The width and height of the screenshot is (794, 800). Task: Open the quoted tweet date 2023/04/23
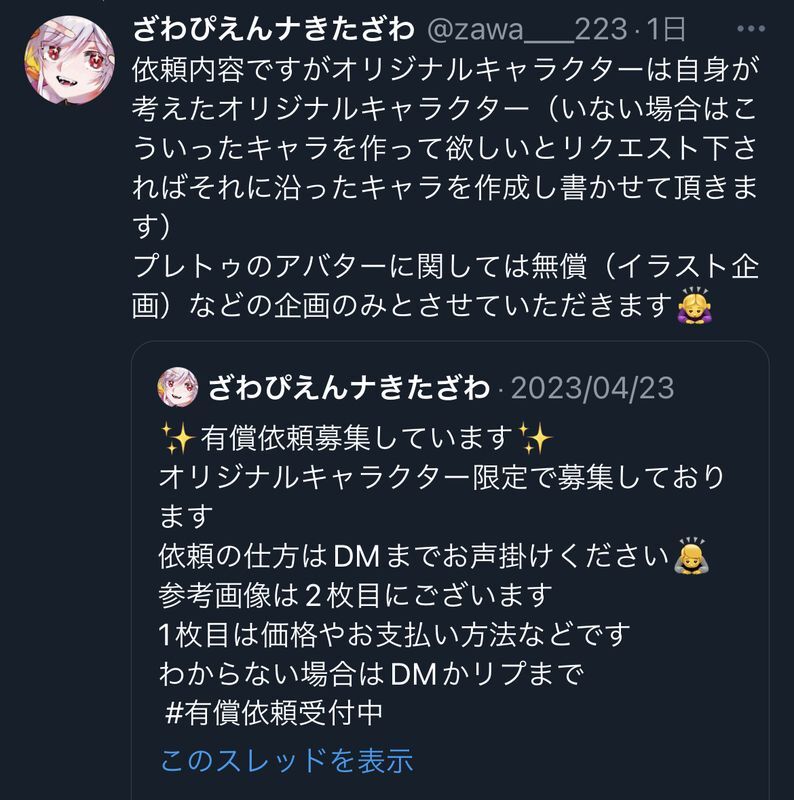[x=592, y=388]
